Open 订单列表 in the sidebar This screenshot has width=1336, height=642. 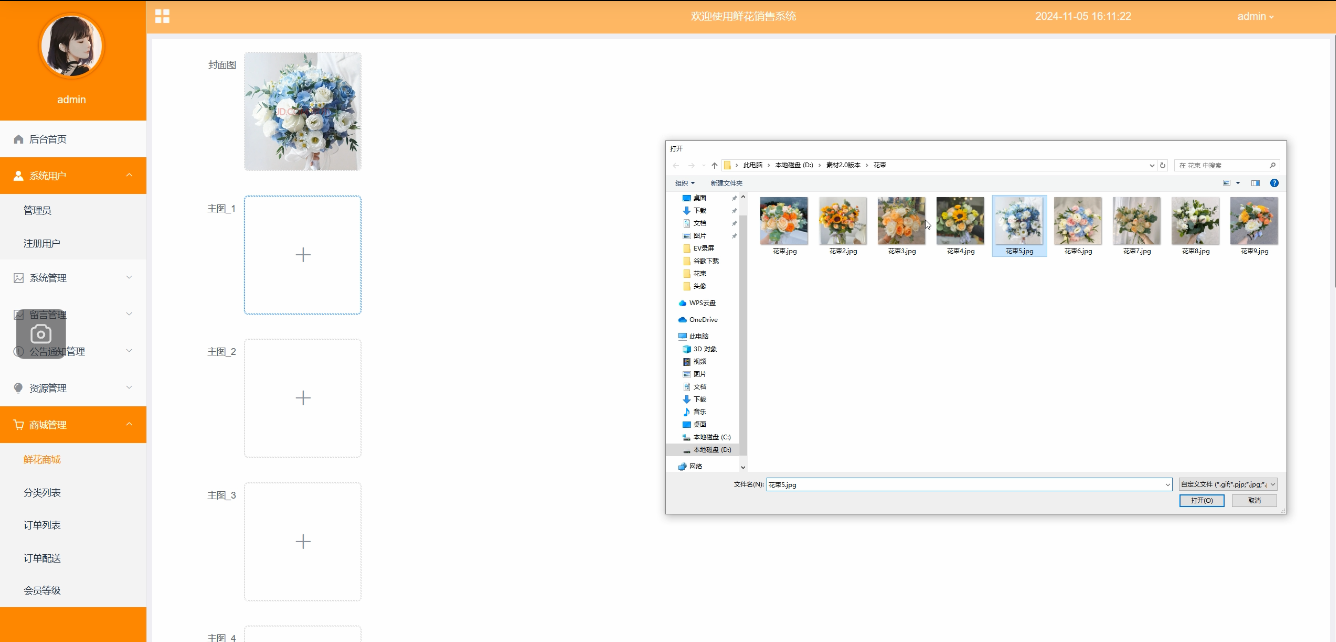point(43,525)
